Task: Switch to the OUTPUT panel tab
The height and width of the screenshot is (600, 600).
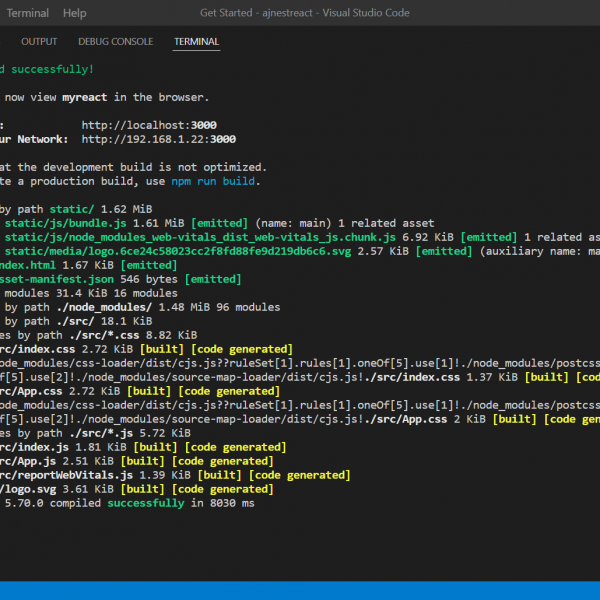Action: [39, 42]
